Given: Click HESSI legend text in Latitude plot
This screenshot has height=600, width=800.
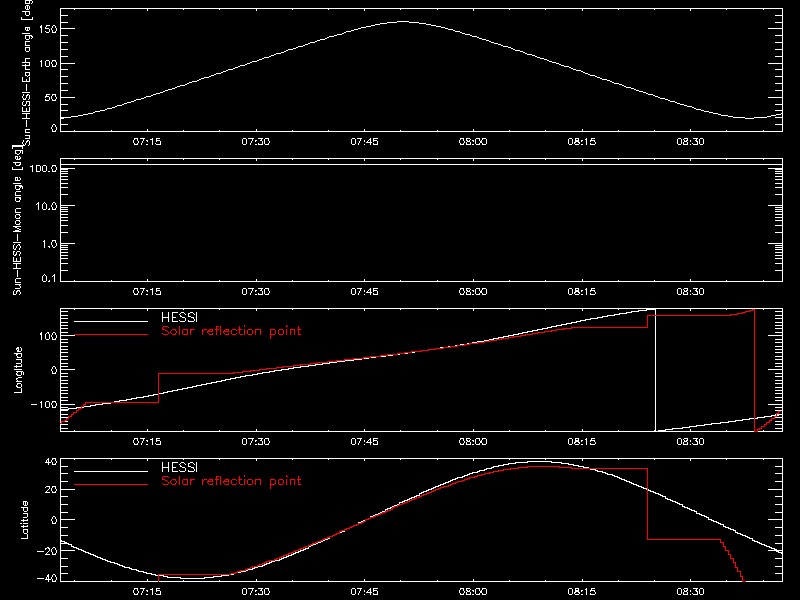Looking at the screenshot, I should (179, 467).
